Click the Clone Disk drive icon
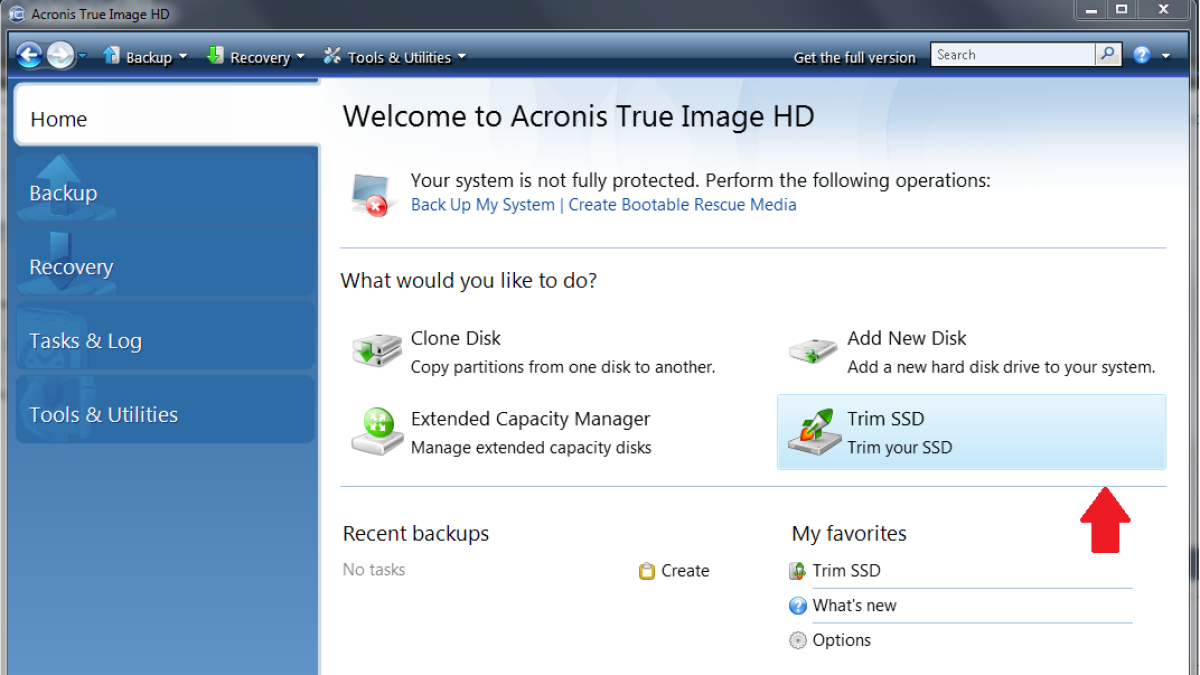 [x=376, y=350]
